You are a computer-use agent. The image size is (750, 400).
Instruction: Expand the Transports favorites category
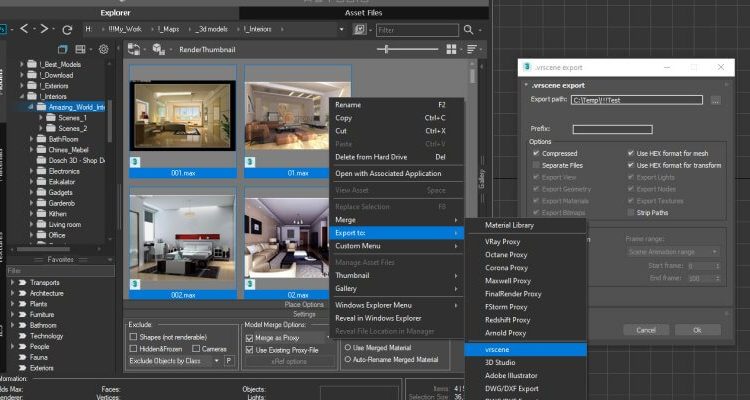pos(12,283)
